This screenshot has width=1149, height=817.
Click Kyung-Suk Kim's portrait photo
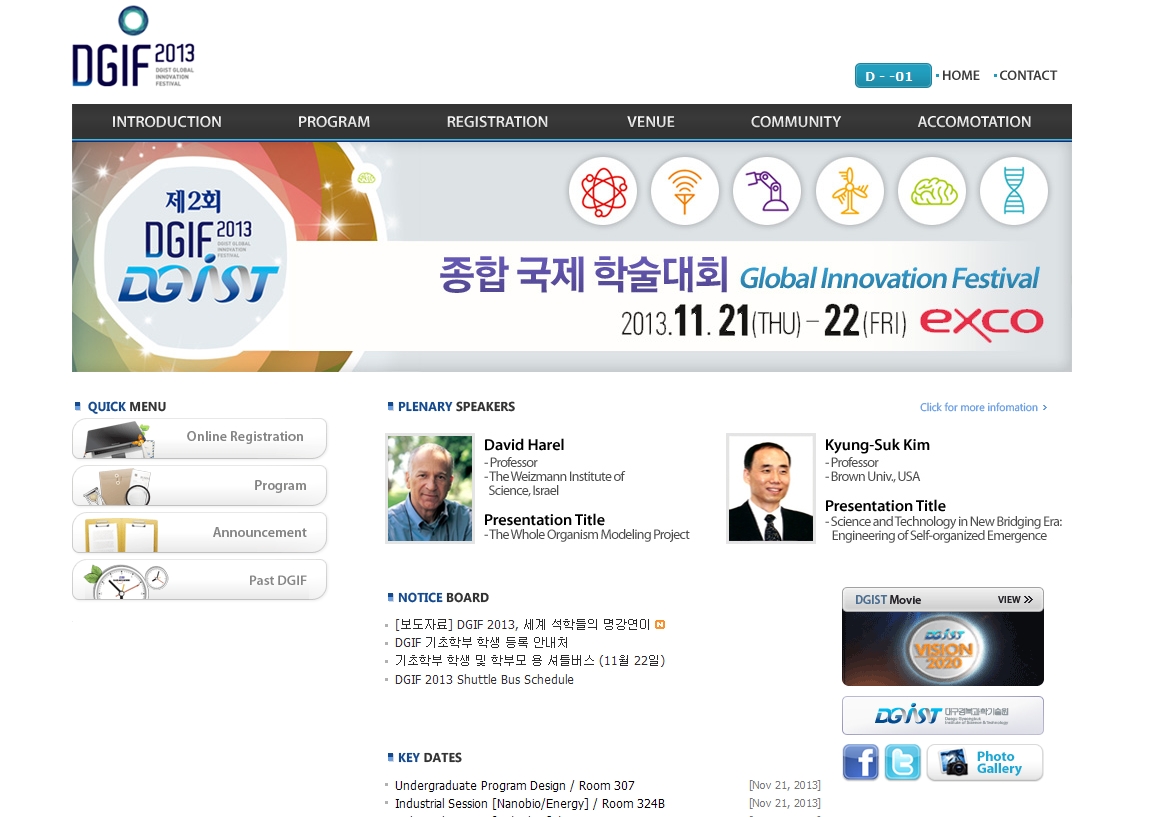click(771, 489)
